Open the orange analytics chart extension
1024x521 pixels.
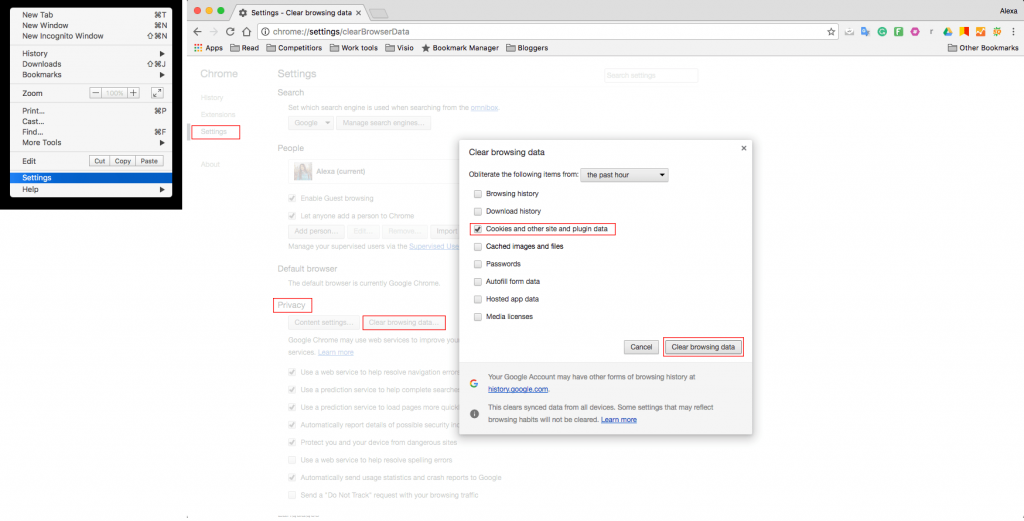(x=980, y=31)
